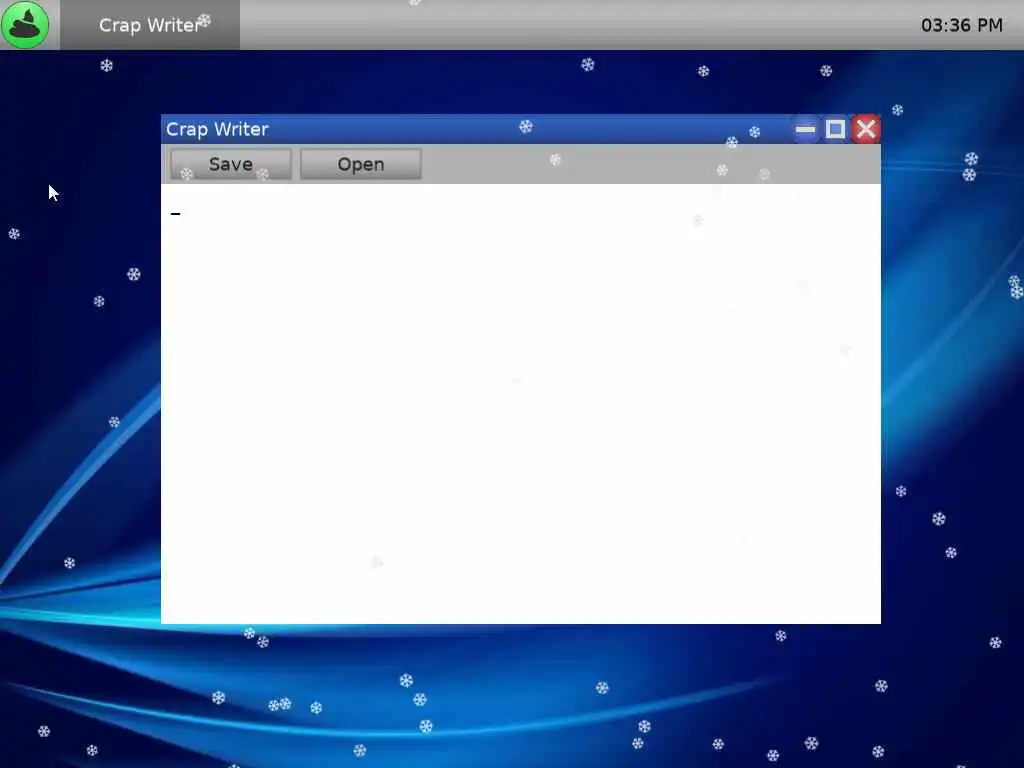Image resolution: width=1024 pixels, height=768 pixels.
Task: Click the 03:36 PM clock
Action: tap(961, 25)
